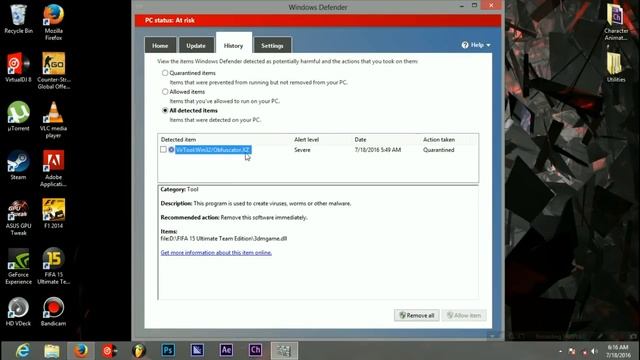Click the 7/18/2016 5:49 AM date cell
The width and height of the screenshot is (640, 360).
coord(378,150)
